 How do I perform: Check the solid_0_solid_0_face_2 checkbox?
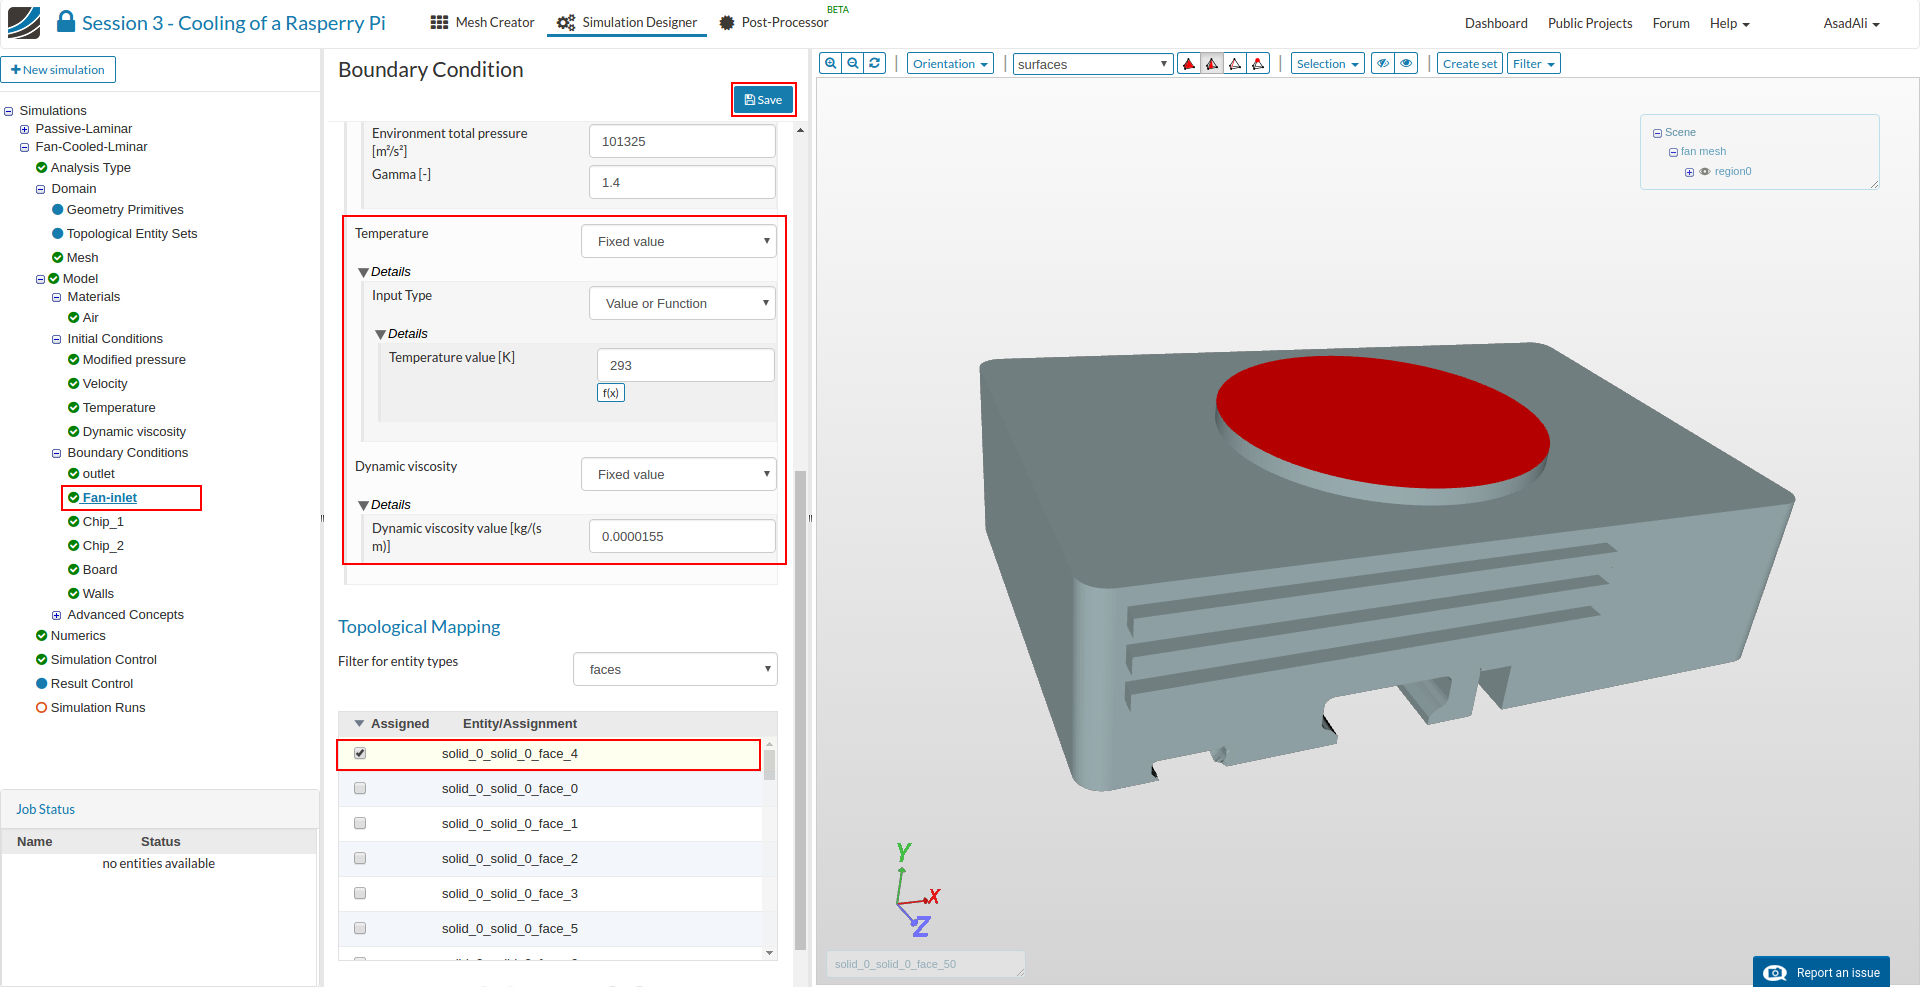coord(360,858)
